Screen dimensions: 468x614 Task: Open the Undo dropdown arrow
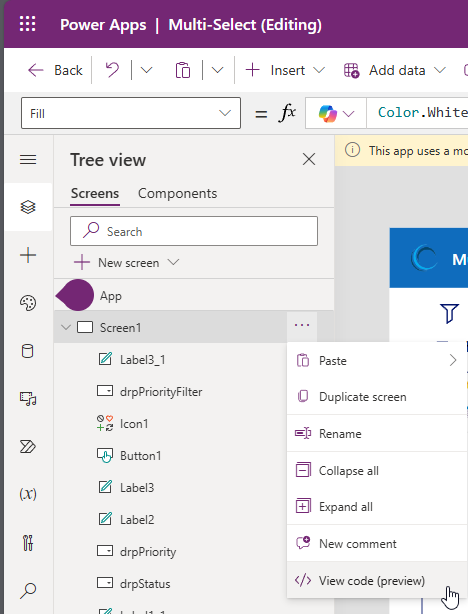click(x=146, y=70)
